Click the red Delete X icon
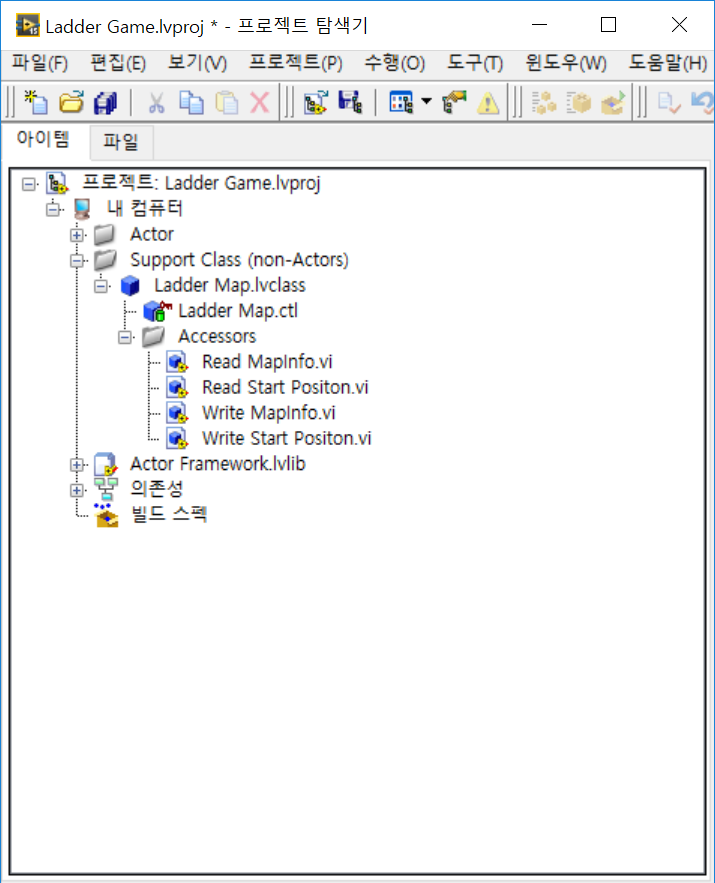The image size is (715, 883). click(x=260, y=102)
